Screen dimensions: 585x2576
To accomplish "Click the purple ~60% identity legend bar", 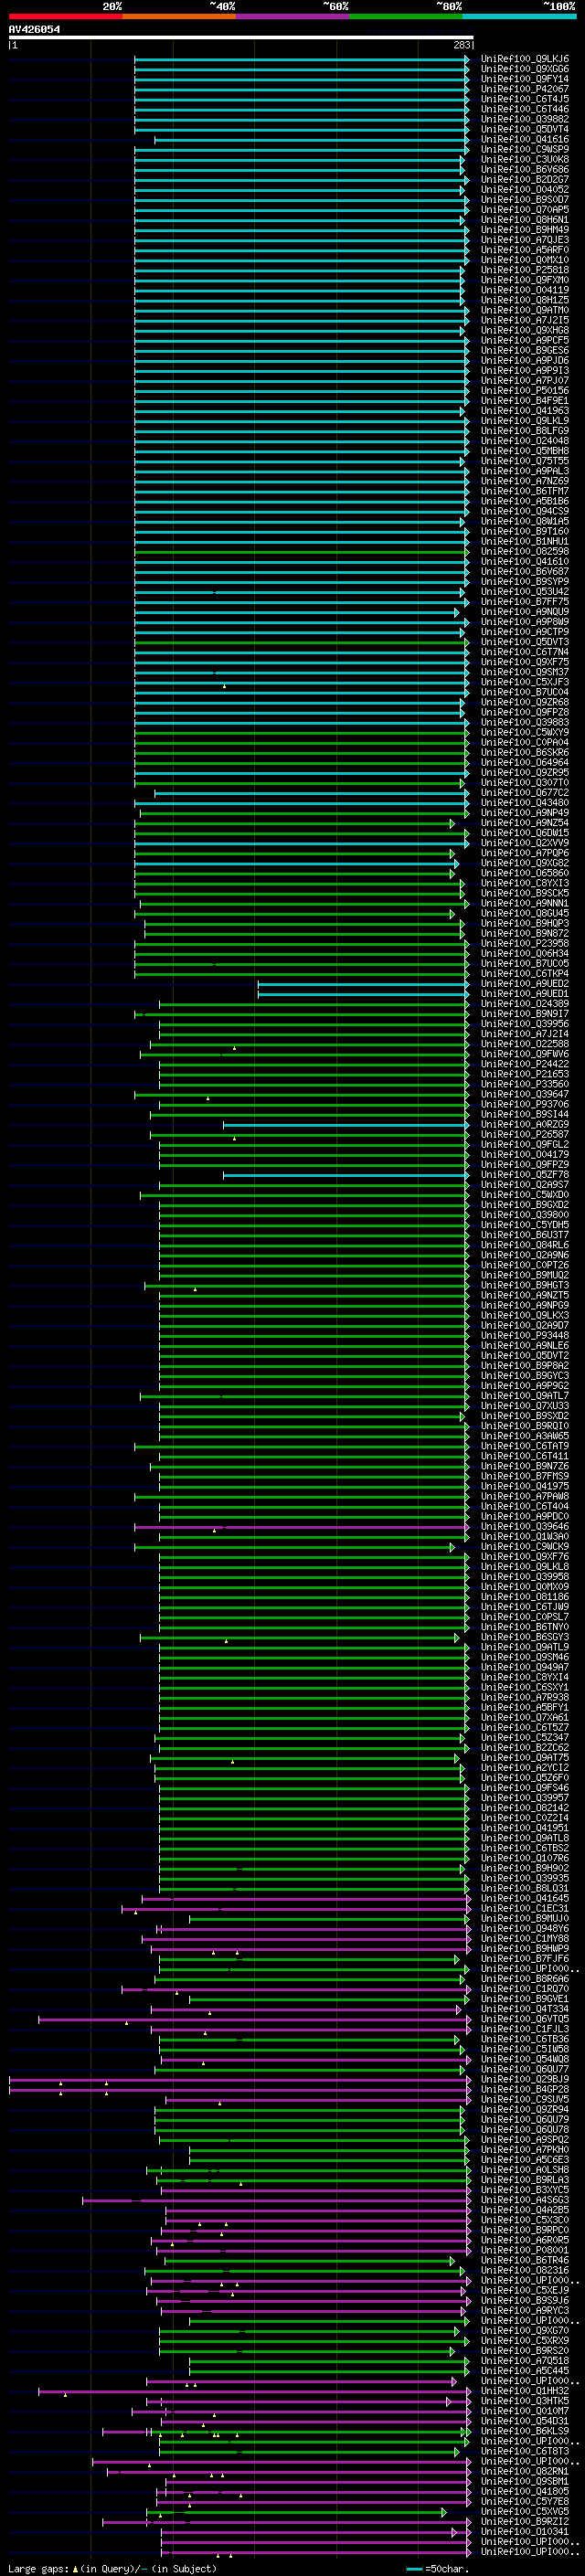I will [292, 16].
